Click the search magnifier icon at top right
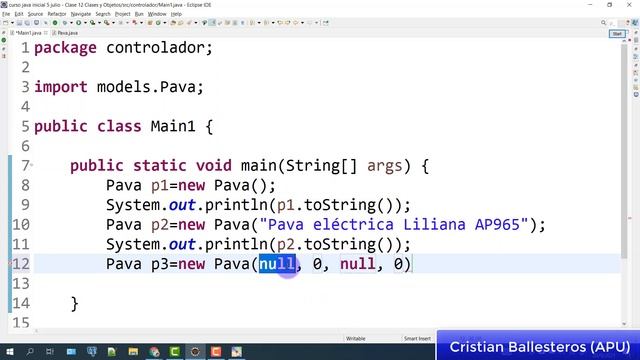Viewport: 640px width, 360px height. tap(604, 23)
